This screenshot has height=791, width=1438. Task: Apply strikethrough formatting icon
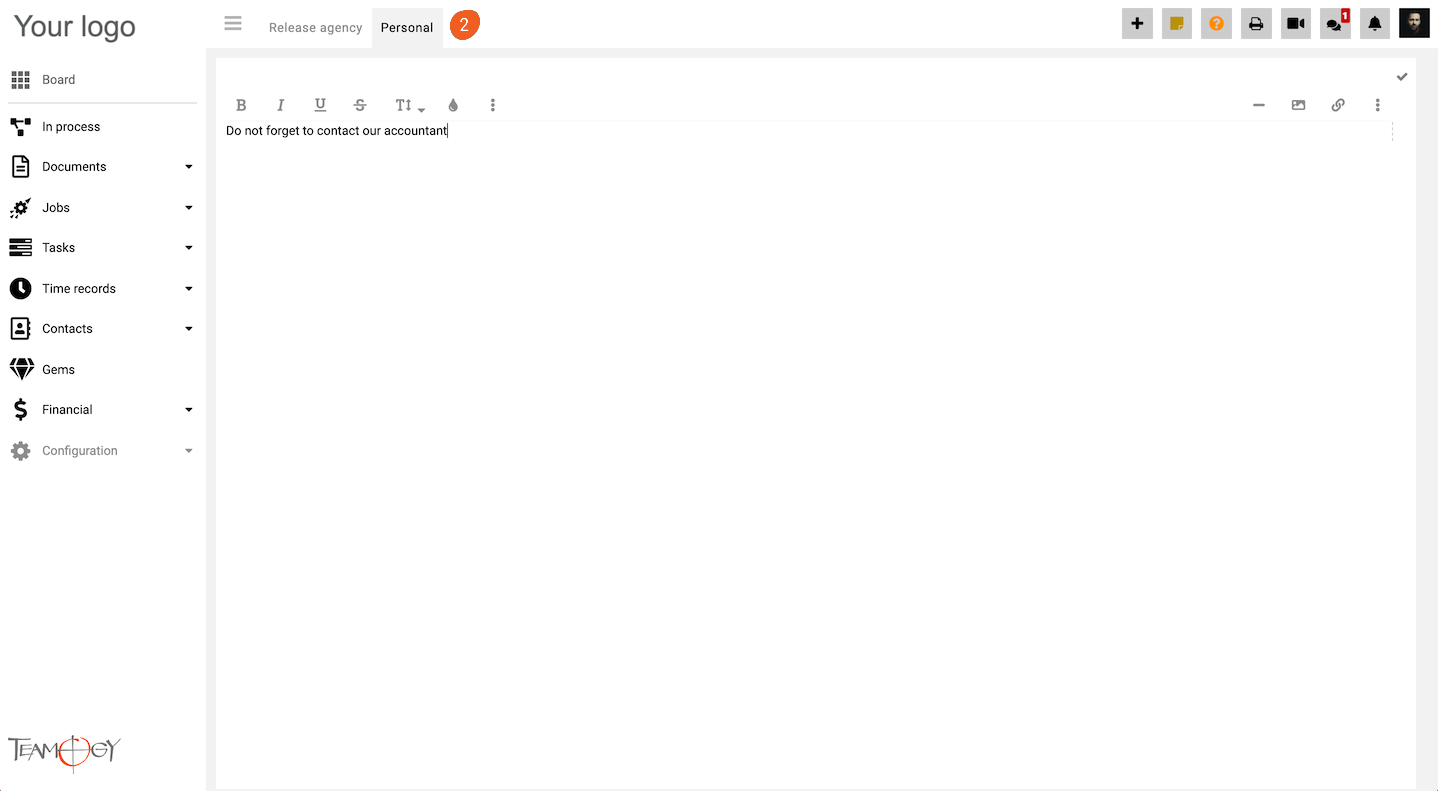click(360, 105)
